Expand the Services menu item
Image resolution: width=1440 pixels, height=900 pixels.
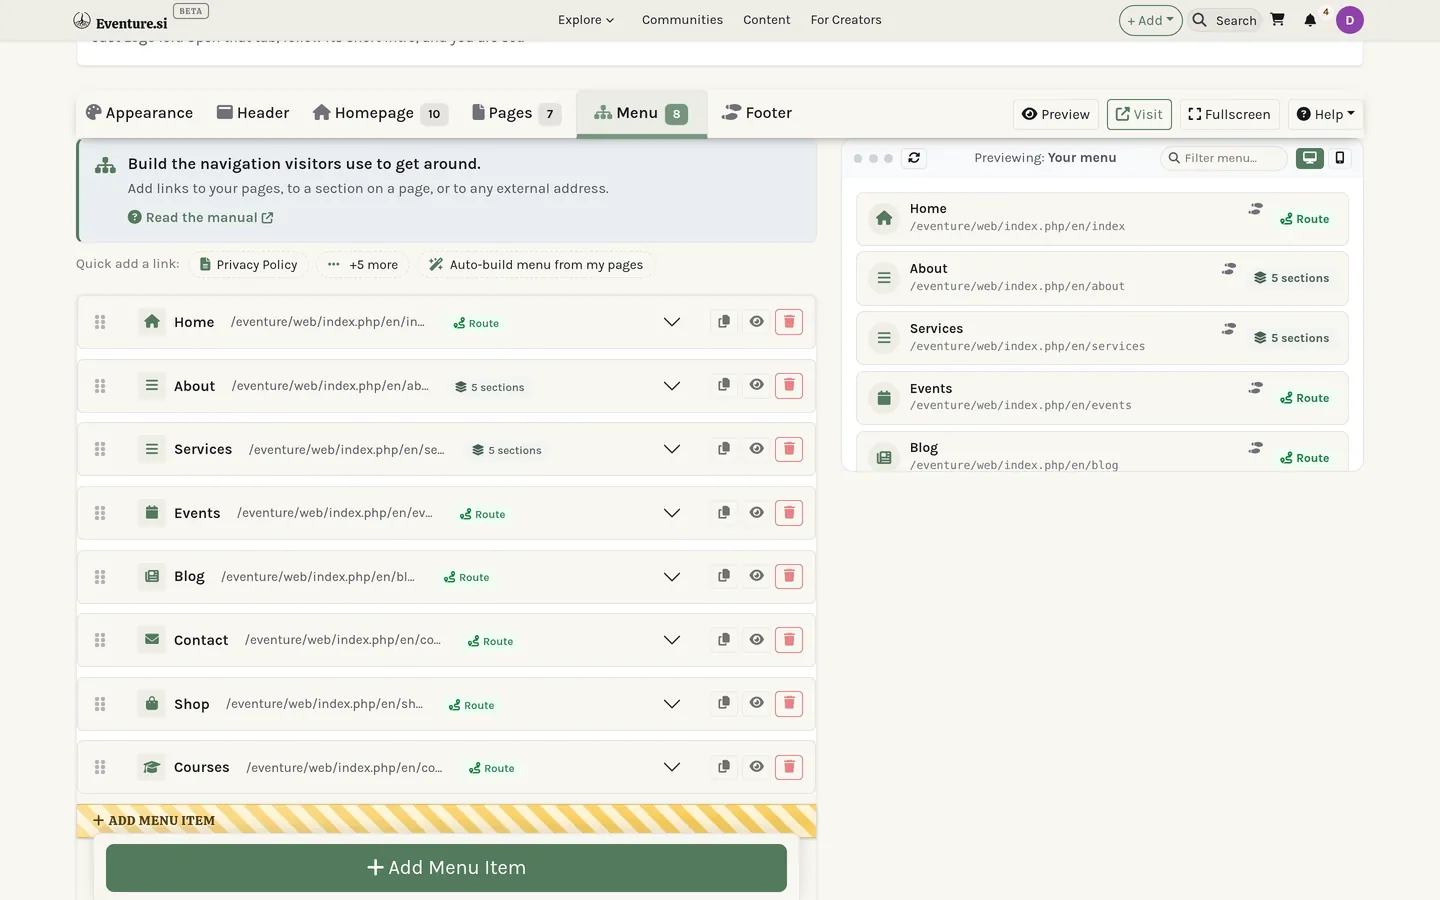[672, 449]
